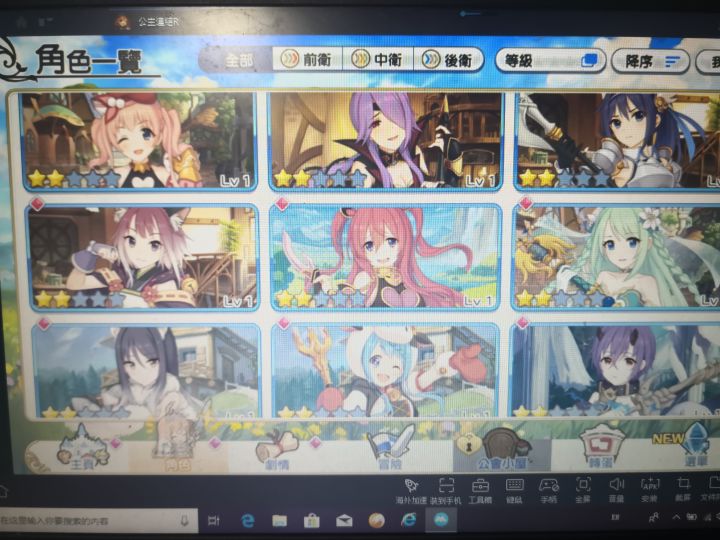Open the dark-haired wolf-ear character card

click(146, 371)
